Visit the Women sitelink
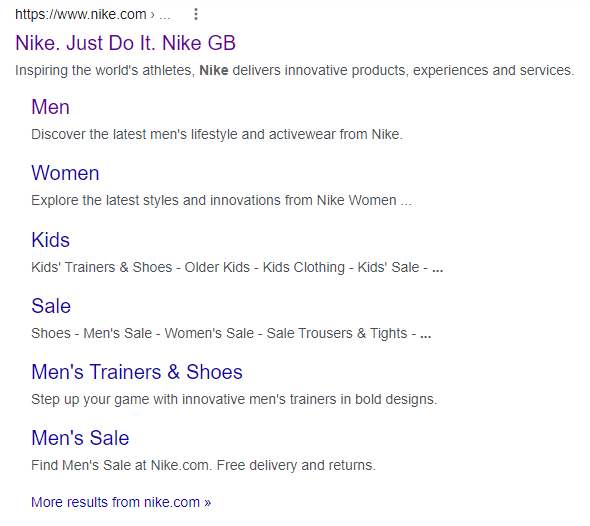The image size is (590, 526). click(x=65, y=173)
